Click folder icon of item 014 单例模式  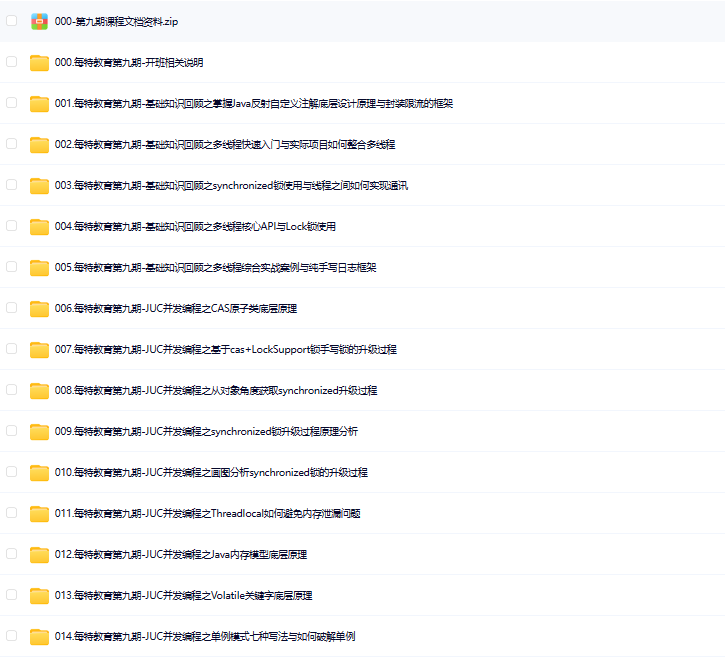click(x=39, y=637)
